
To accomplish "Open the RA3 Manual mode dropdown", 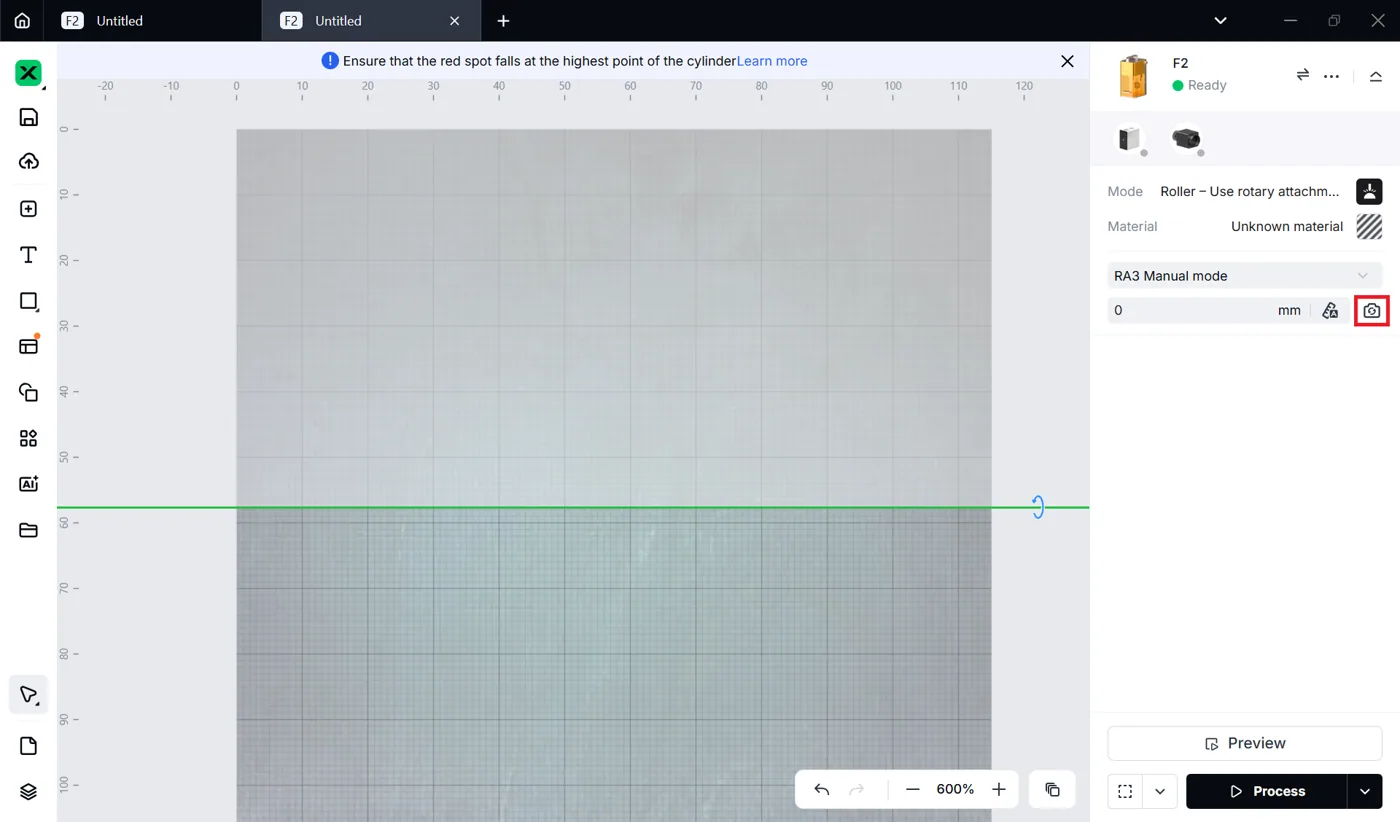I will [1245, 275].
